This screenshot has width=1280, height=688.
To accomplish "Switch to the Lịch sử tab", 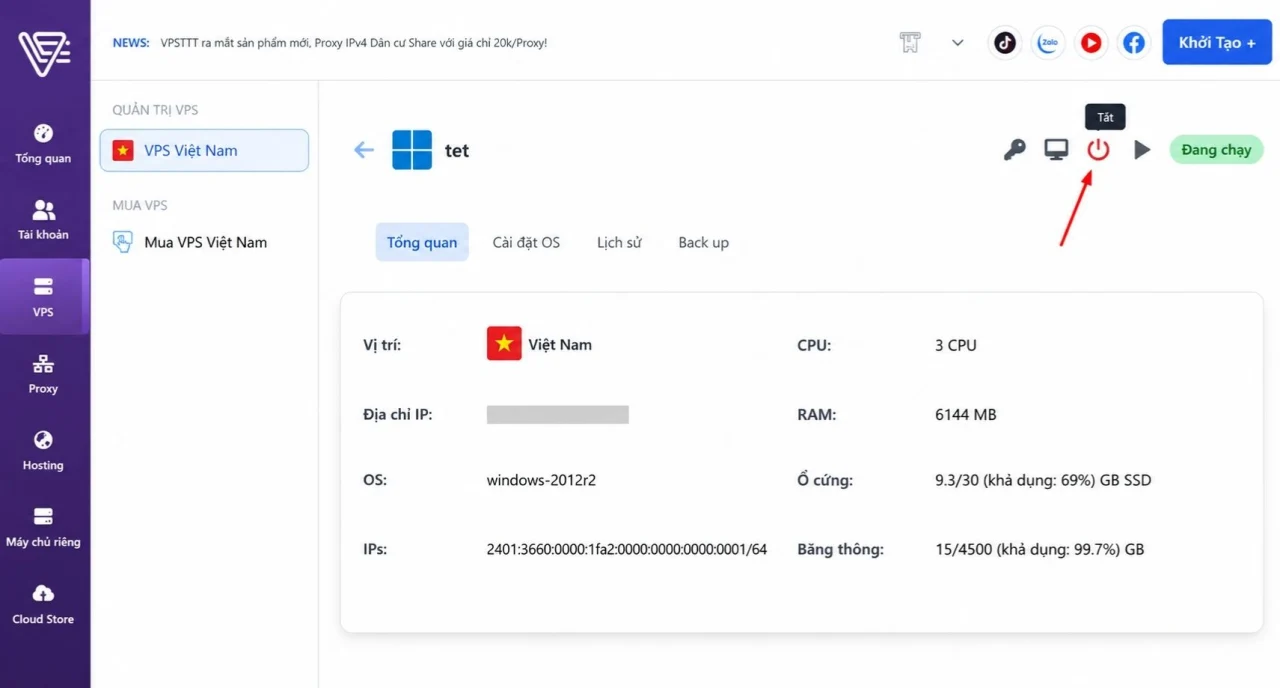I will [x=619, y=242].
